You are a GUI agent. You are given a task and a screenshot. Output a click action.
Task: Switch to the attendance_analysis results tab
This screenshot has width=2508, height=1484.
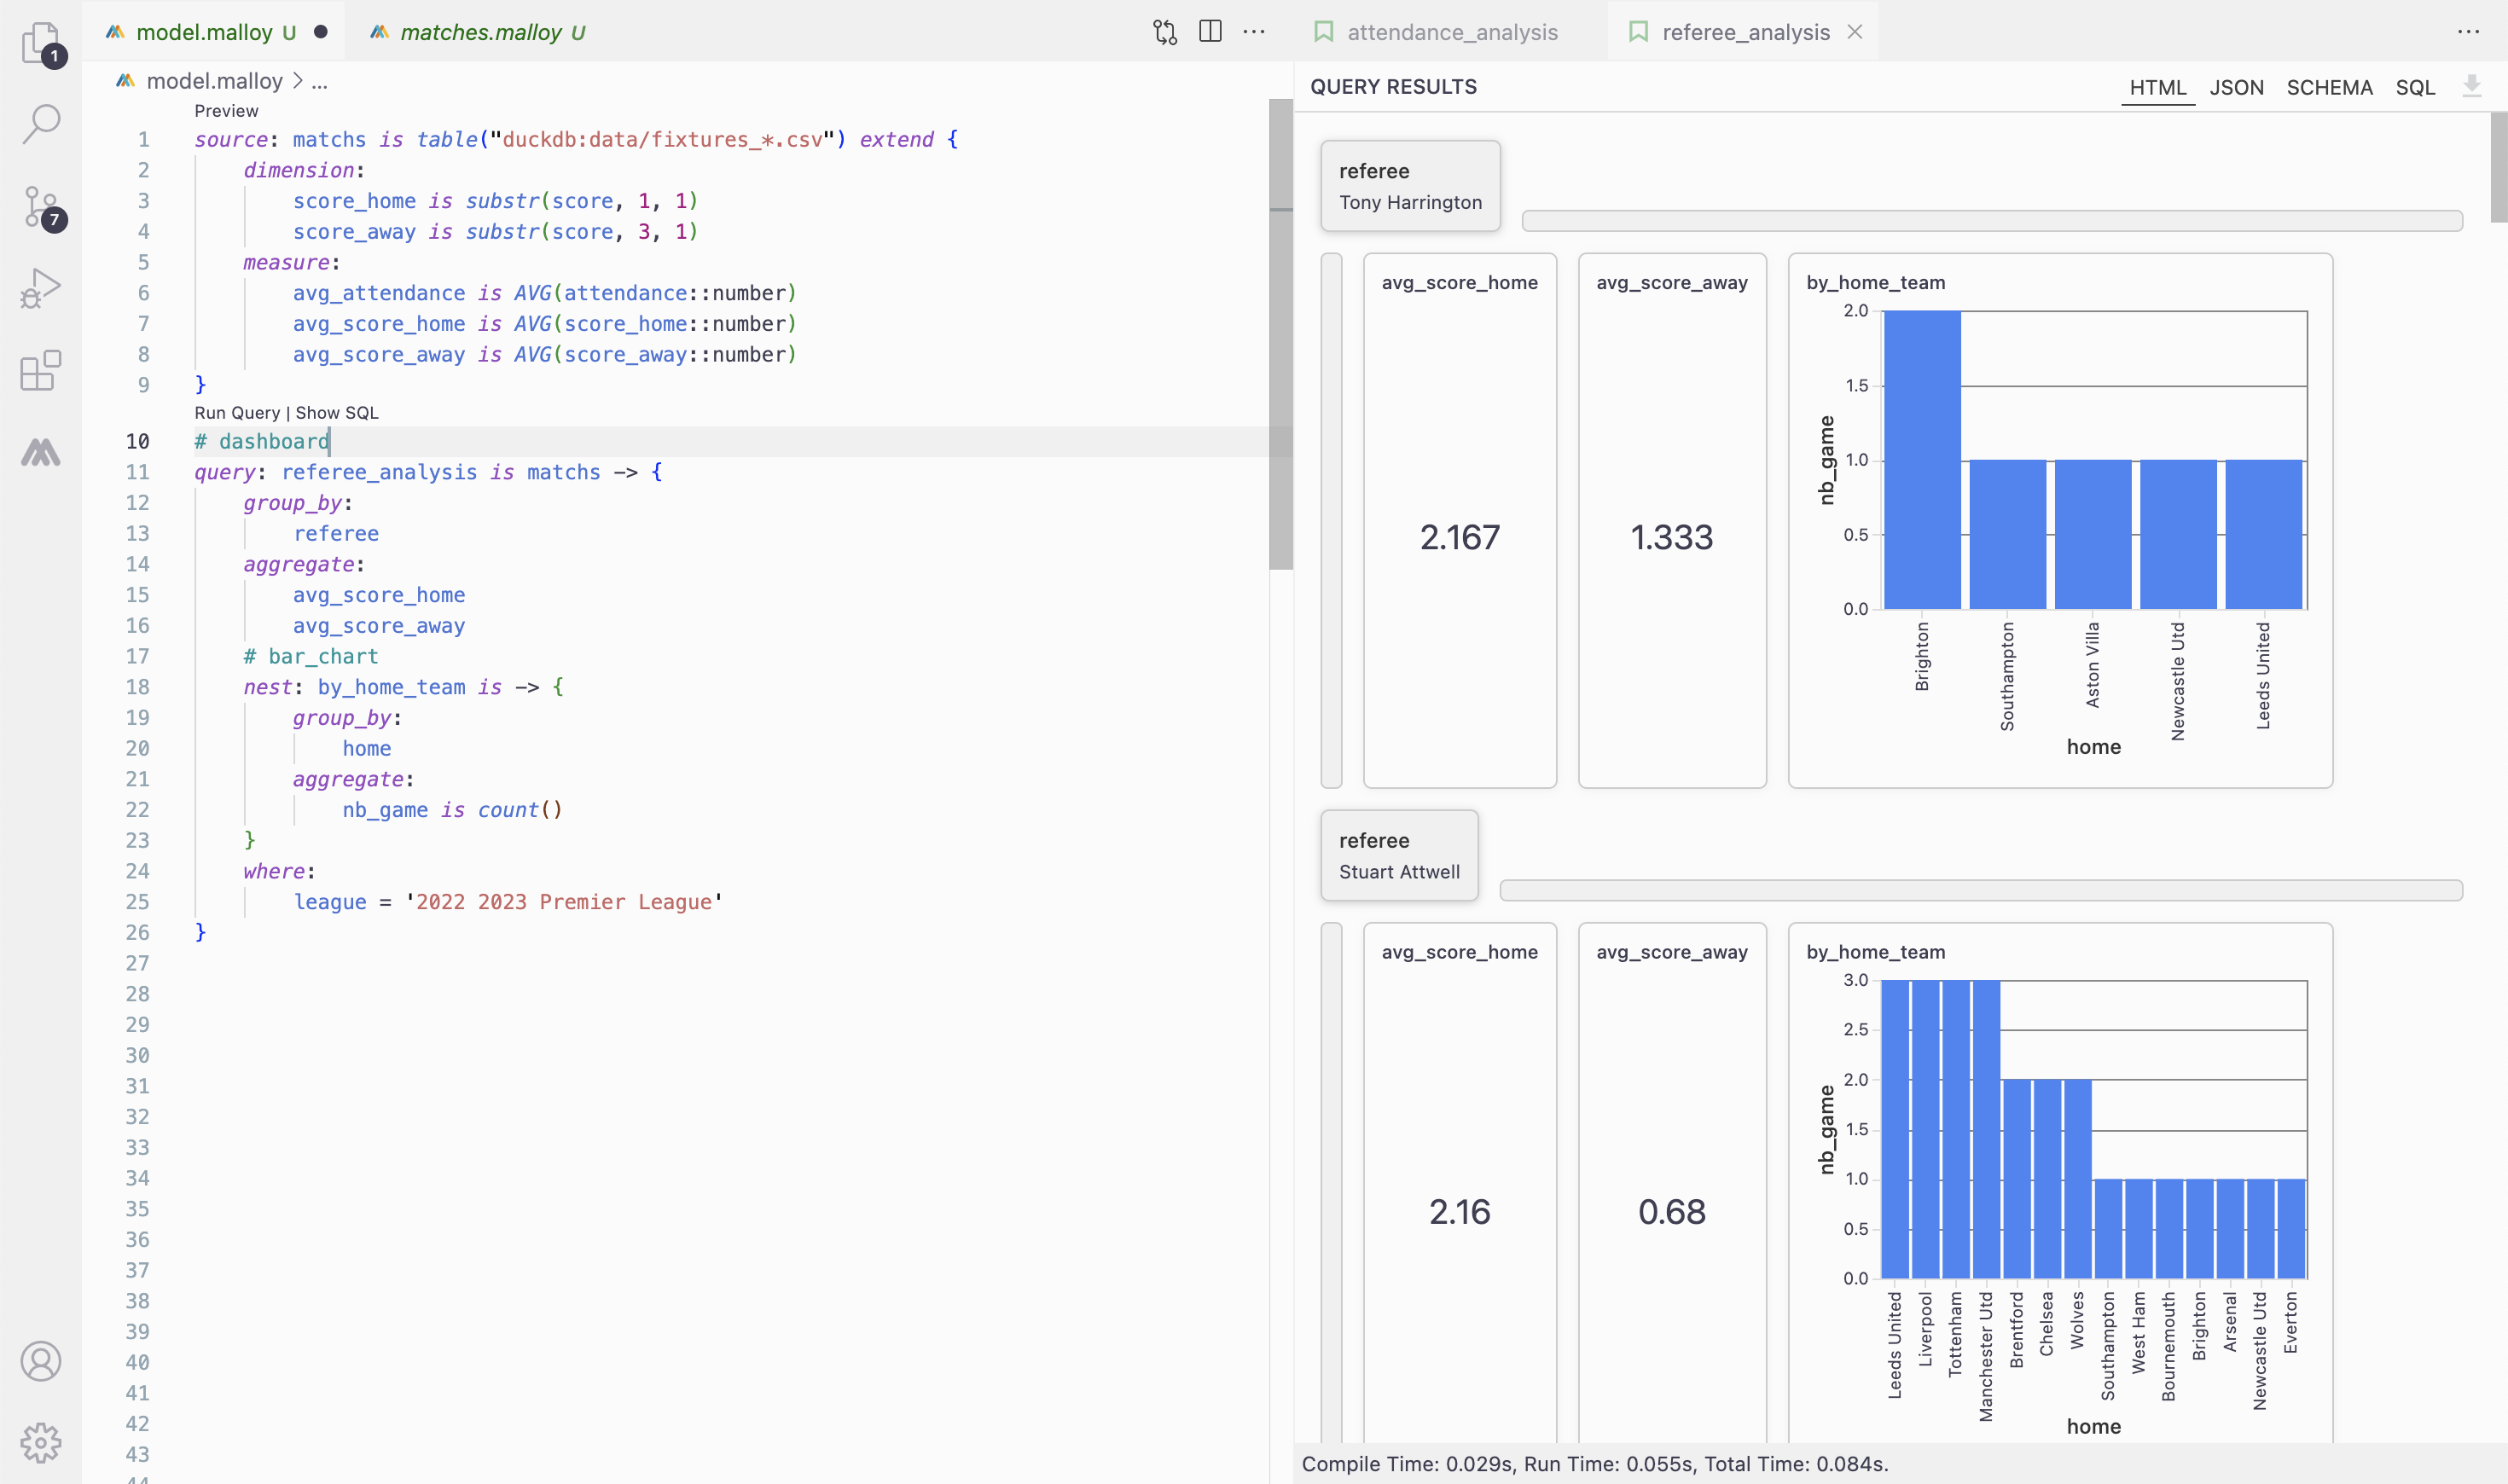coord(1451,32)
